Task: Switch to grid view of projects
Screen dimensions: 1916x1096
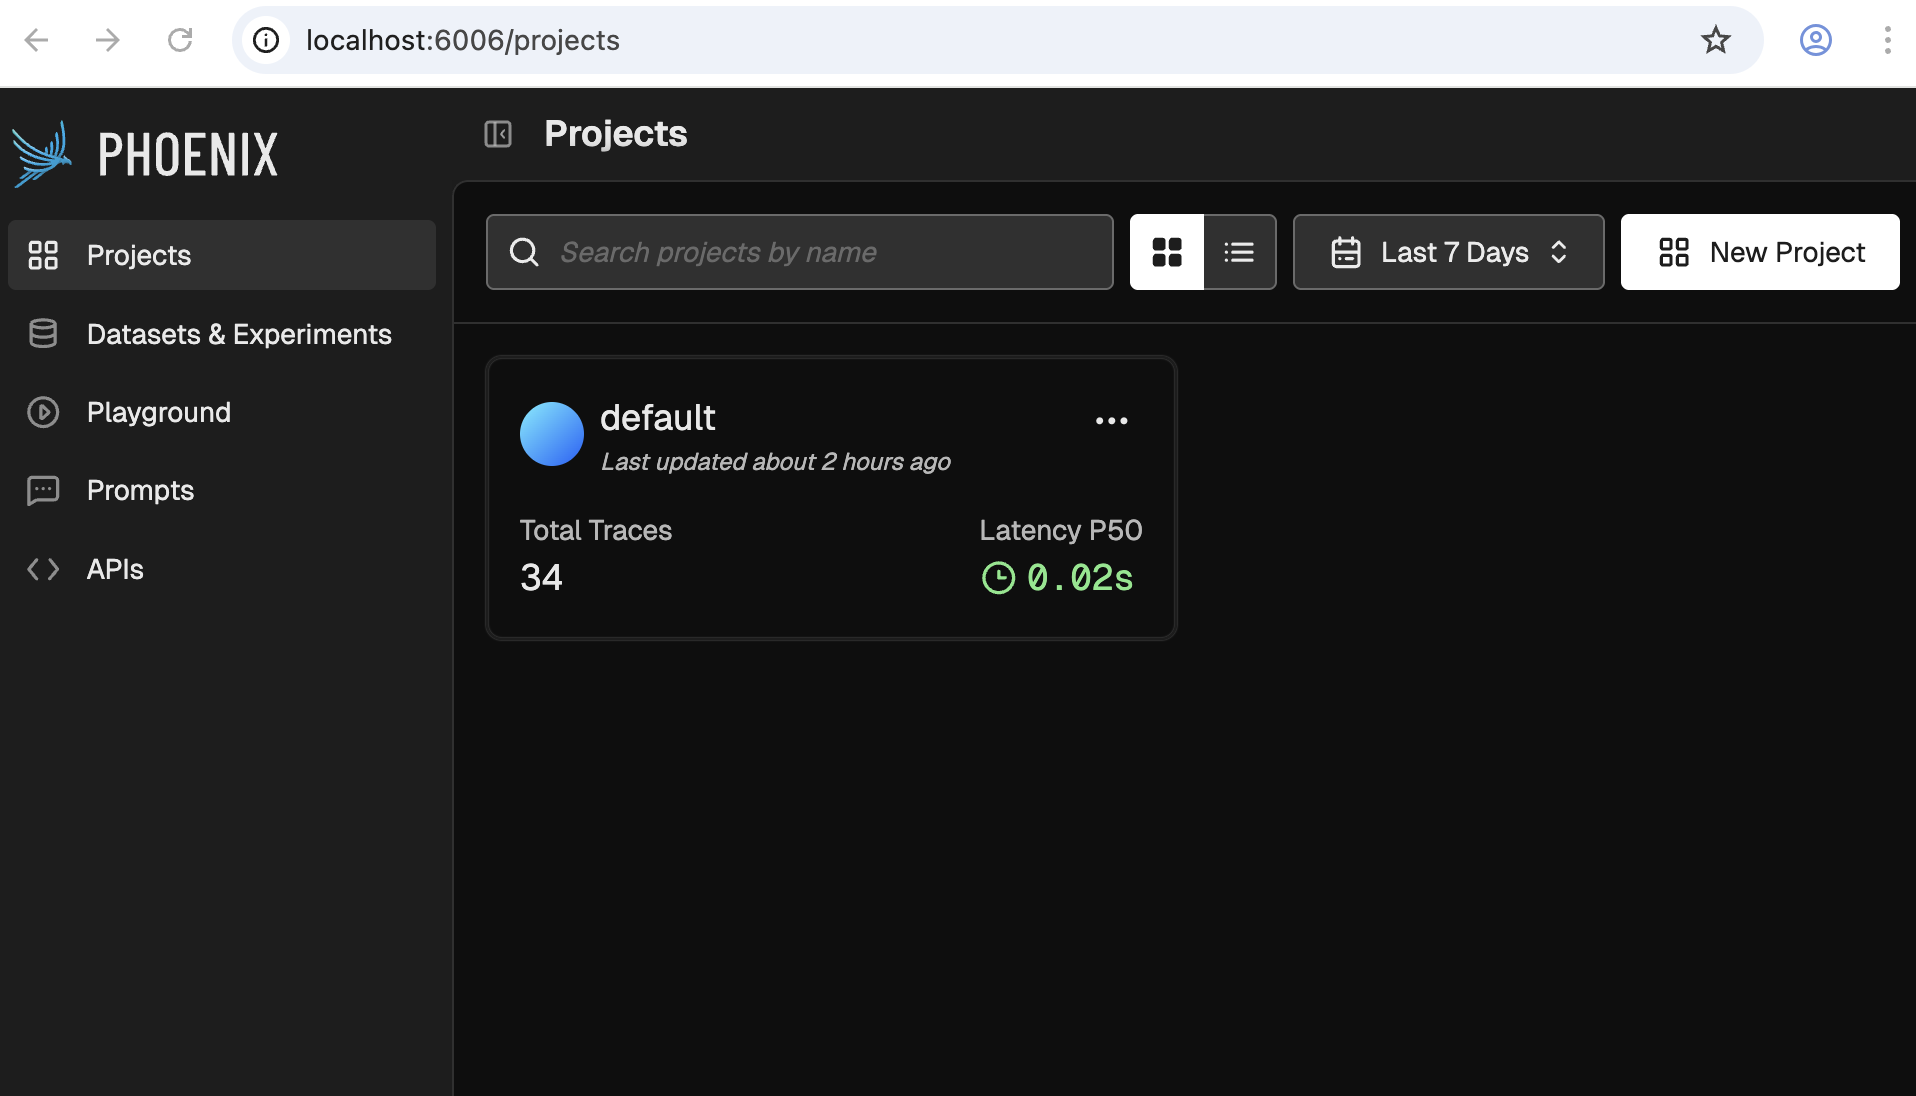Action: [x=1167, y=252]
